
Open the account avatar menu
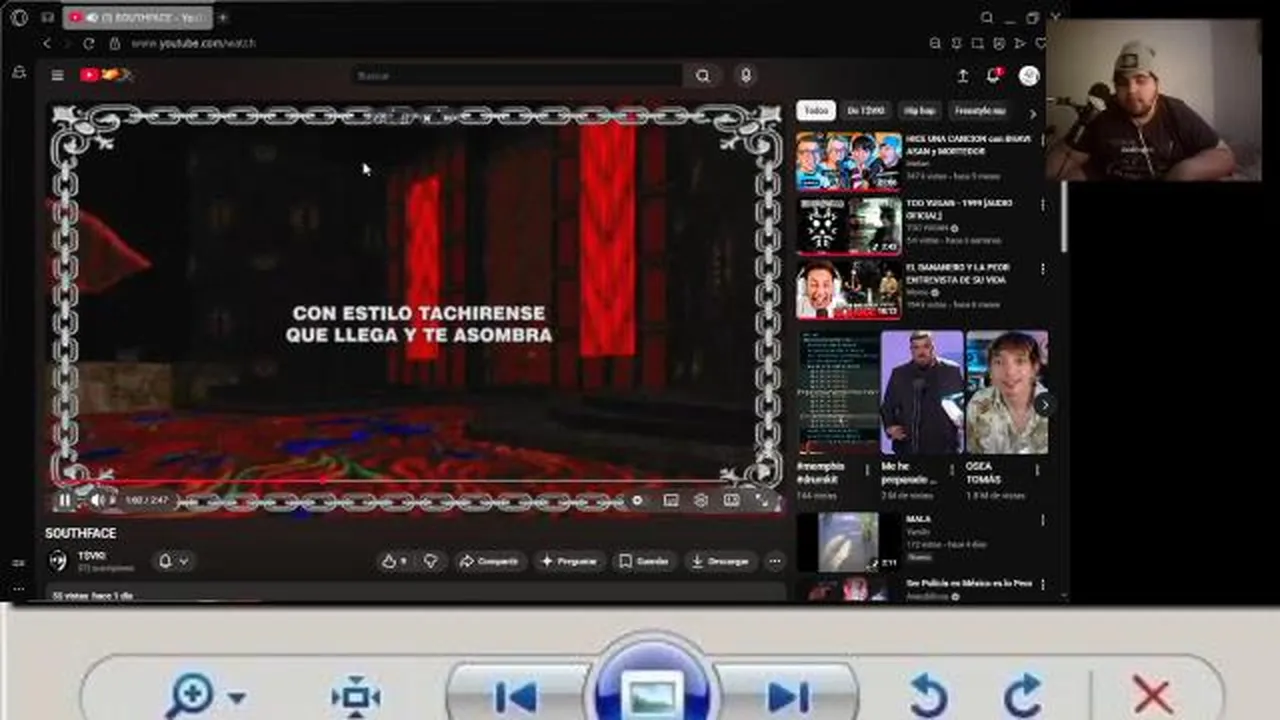[x=1028, y=76]
